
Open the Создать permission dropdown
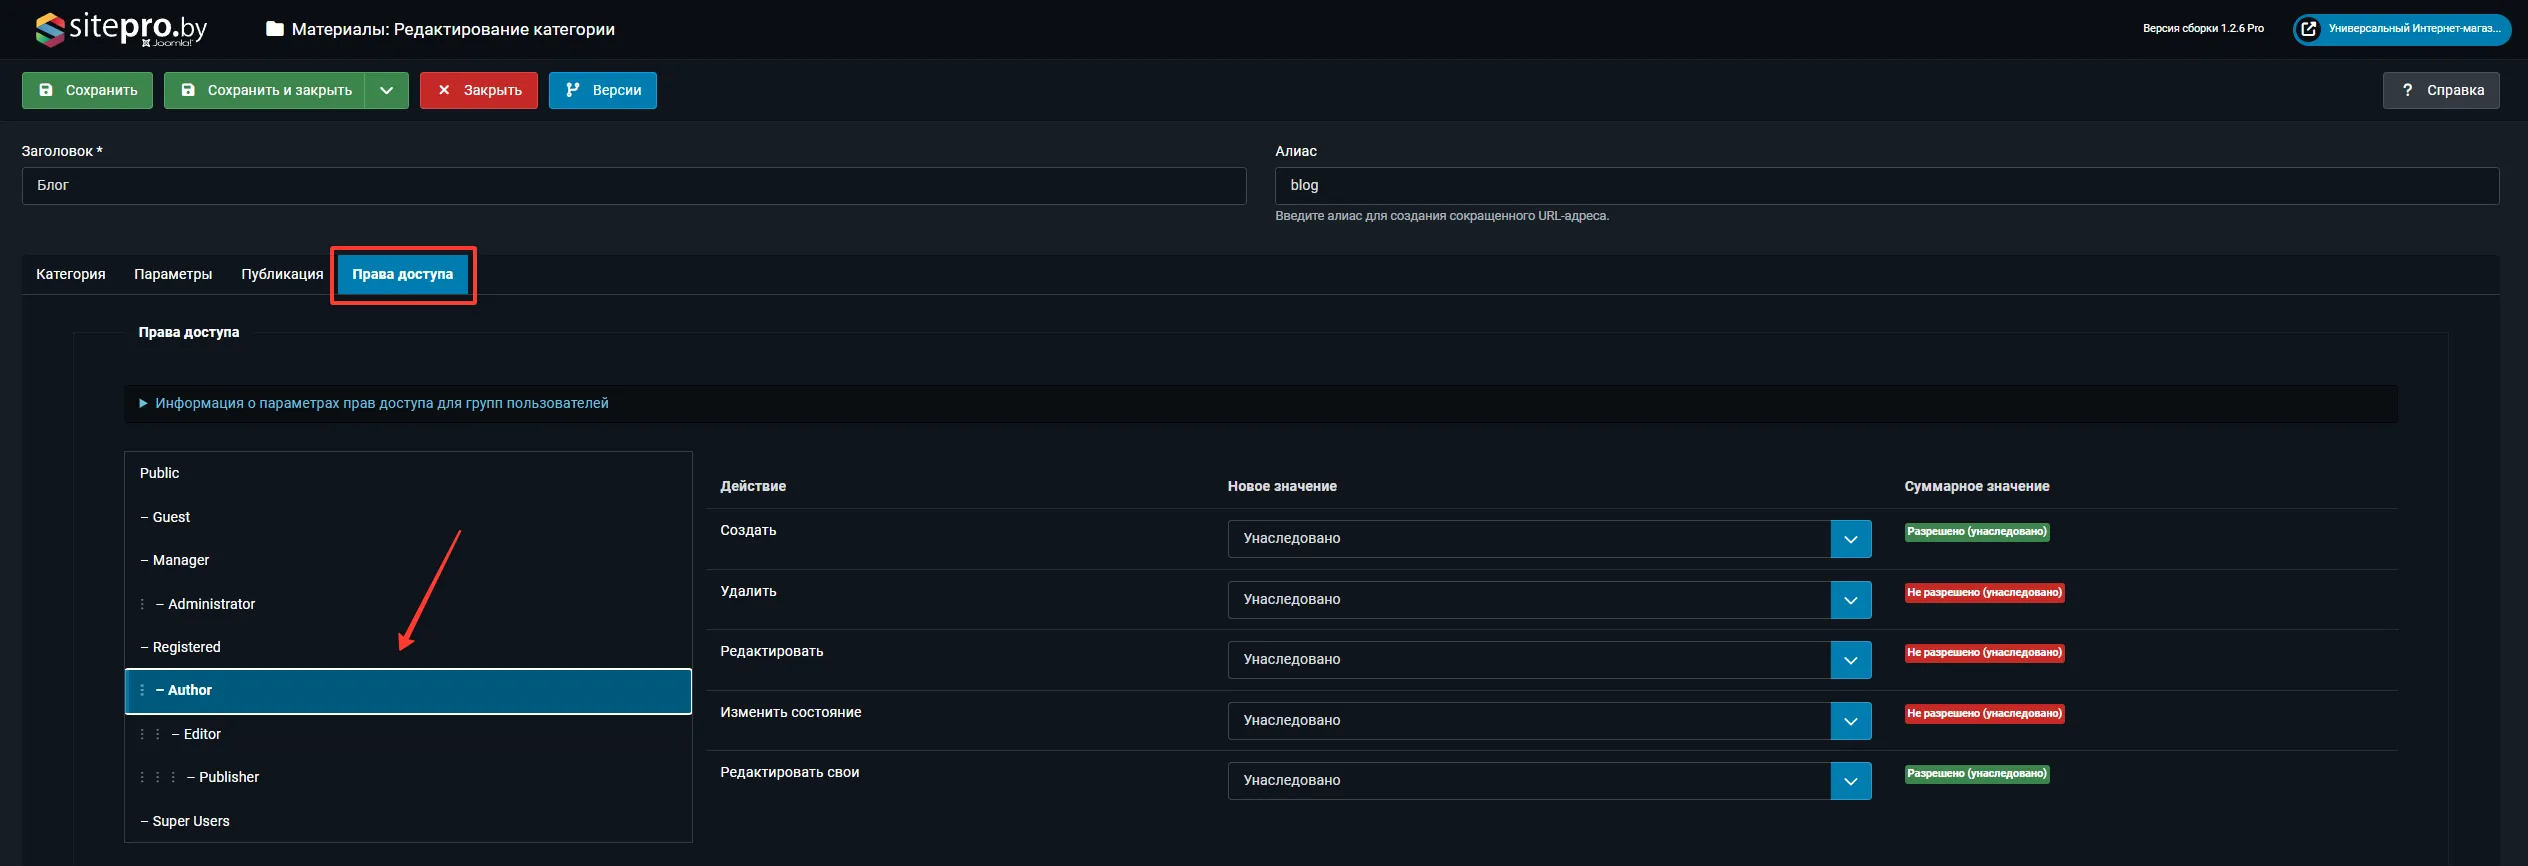pos(1549,539)
